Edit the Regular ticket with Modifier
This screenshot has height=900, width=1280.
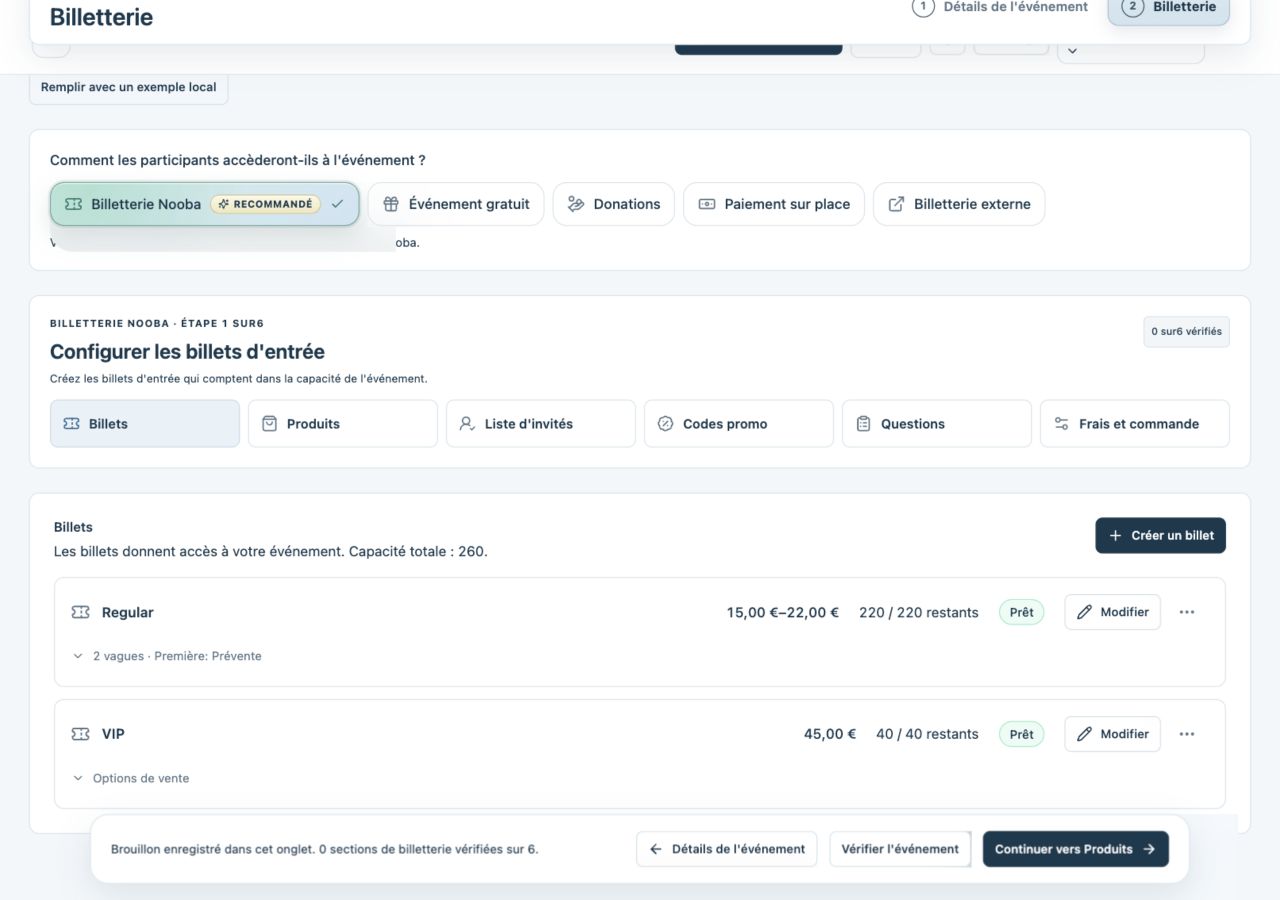tap(1112, 612)
